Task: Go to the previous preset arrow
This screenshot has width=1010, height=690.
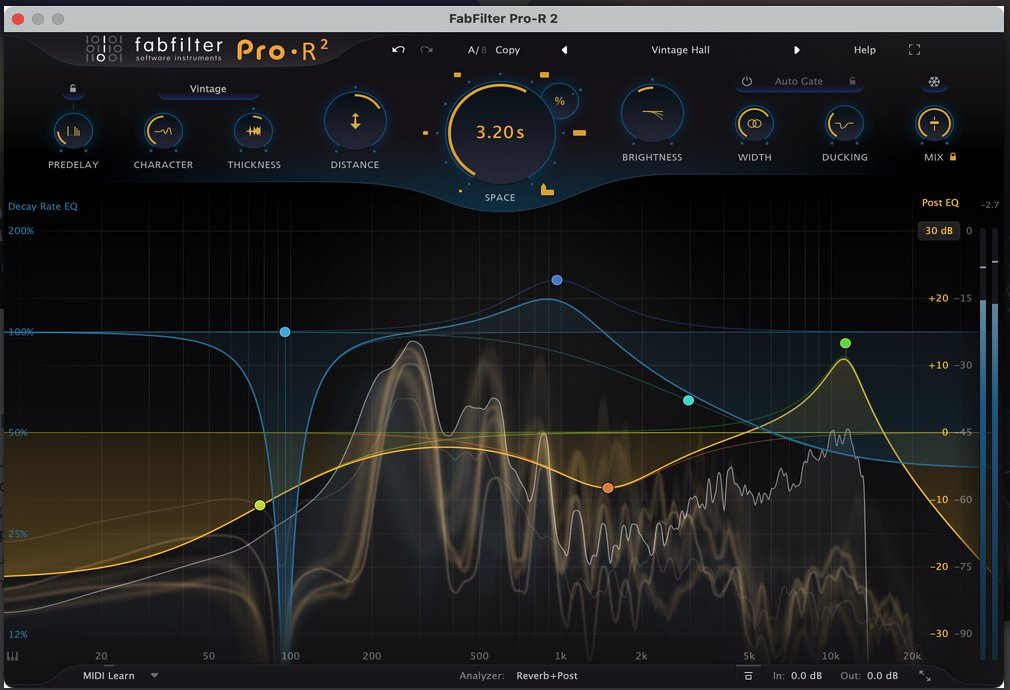Action: (564, 50)
